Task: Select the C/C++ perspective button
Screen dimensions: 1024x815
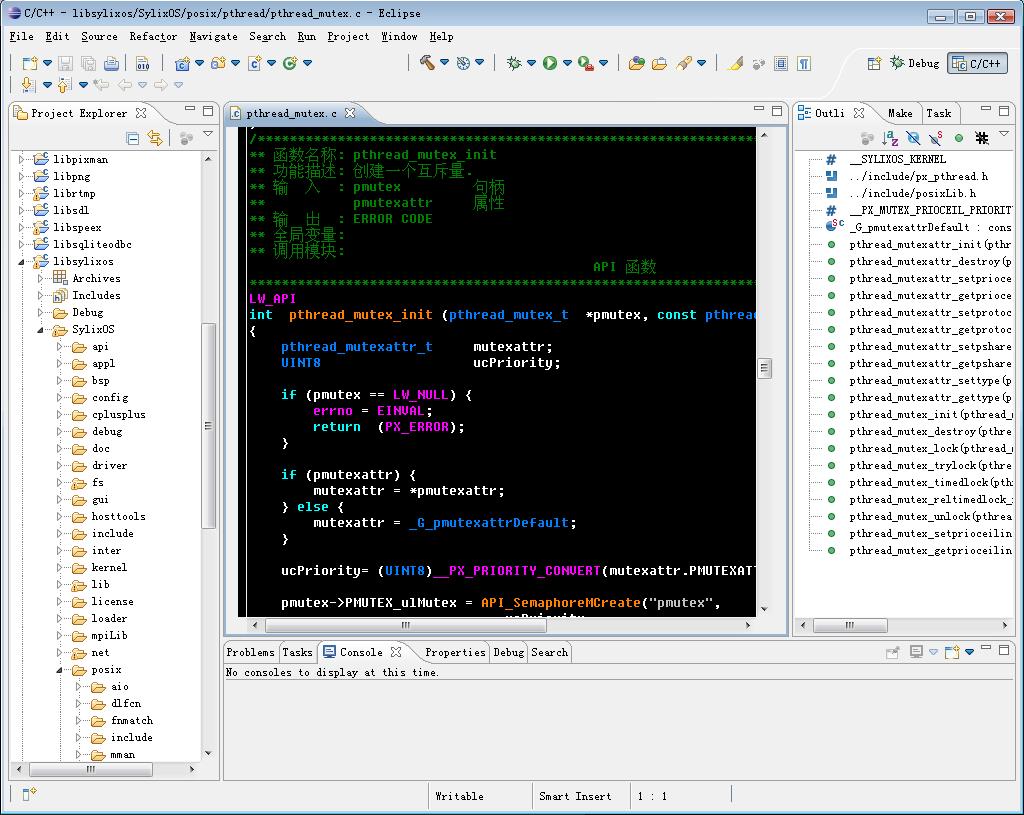Action: [x=977, y=63]
